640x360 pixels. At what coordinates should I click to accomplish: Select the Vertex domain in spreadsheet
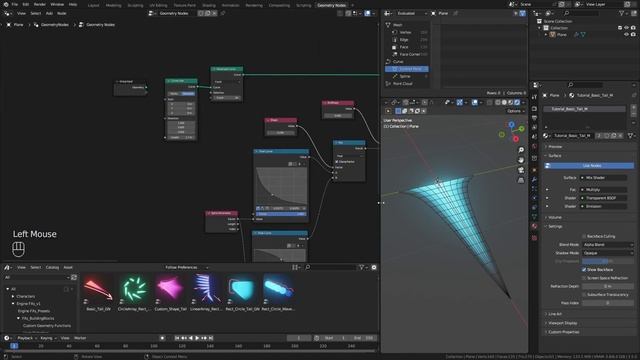[405, 32]
